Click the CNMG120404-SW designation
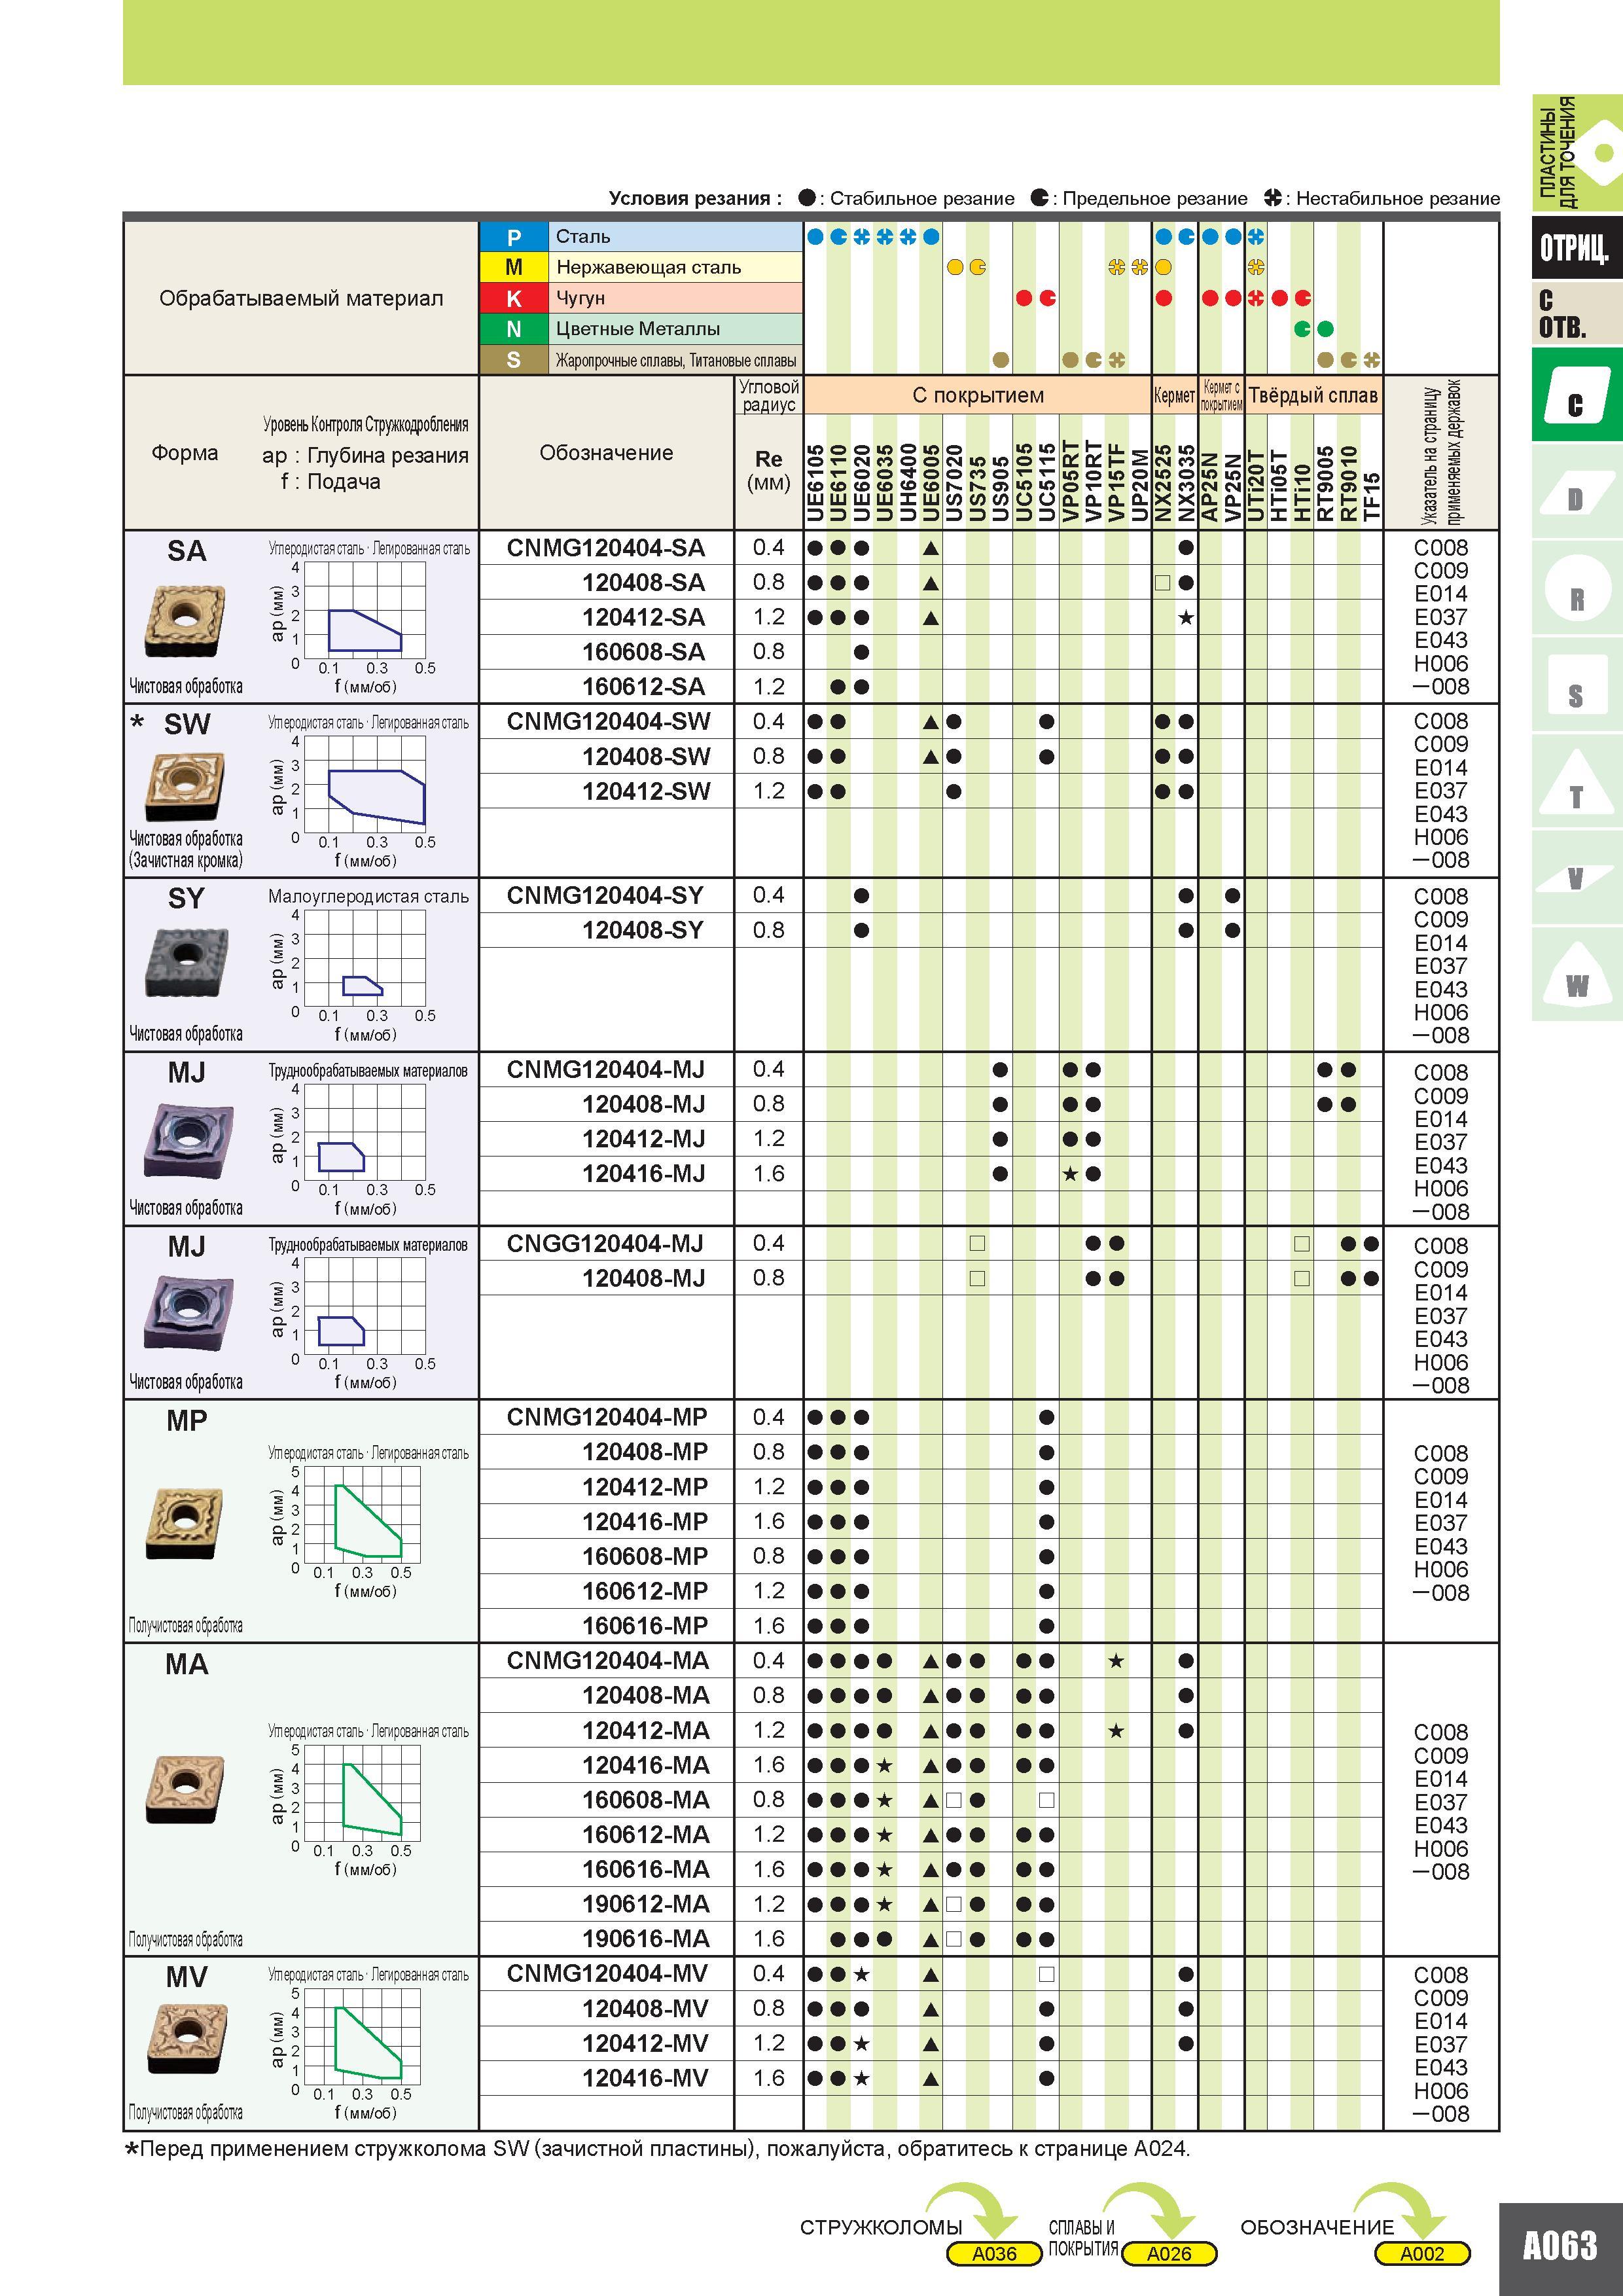1623x2296 pixels. [x=608, y=722]
